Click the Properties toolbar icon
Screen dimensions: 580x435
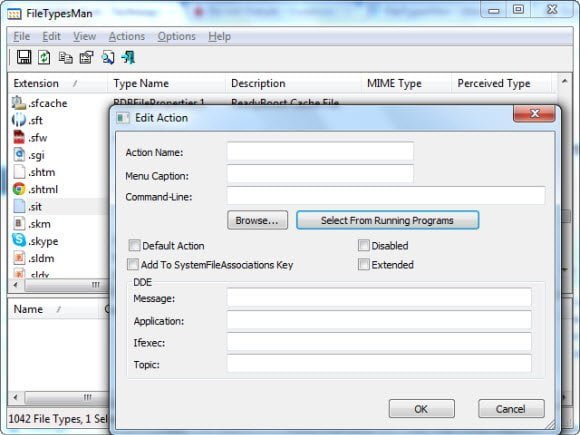pos(87,58)
